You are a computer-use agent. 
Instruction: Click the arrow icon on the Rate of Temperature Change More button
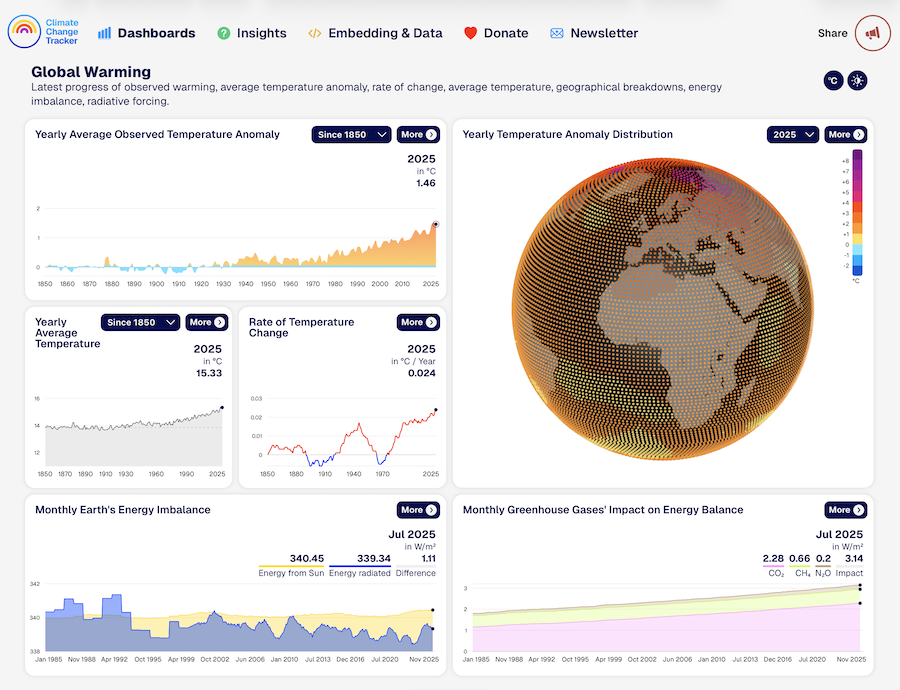click(432, 322)
